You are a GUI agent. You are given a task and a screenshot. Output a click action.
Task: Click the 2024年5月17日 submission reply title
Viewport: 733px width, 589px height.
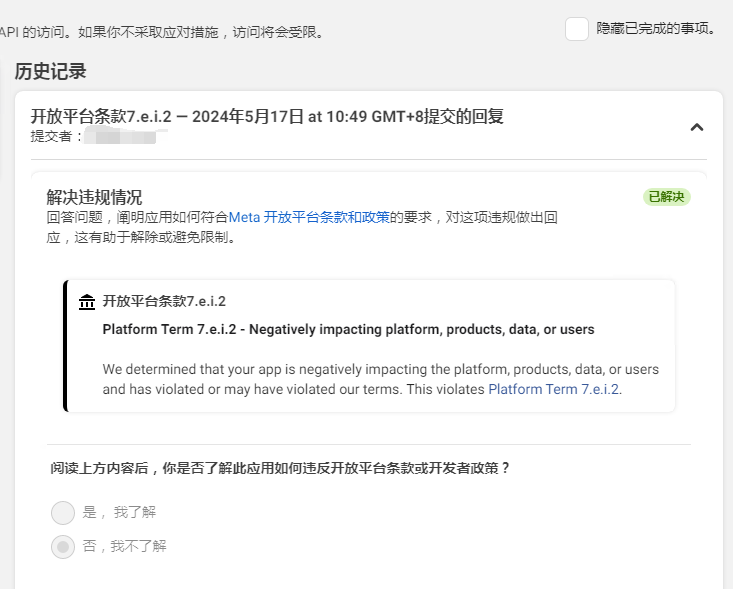pyautogui.click(x=267, y=116)
